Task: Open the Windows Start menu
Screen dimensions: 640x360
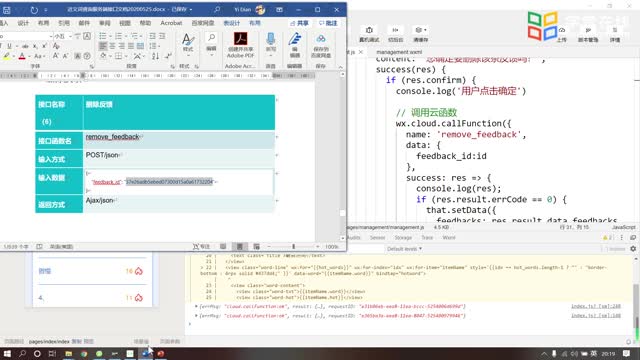Action: click(7, 354)
